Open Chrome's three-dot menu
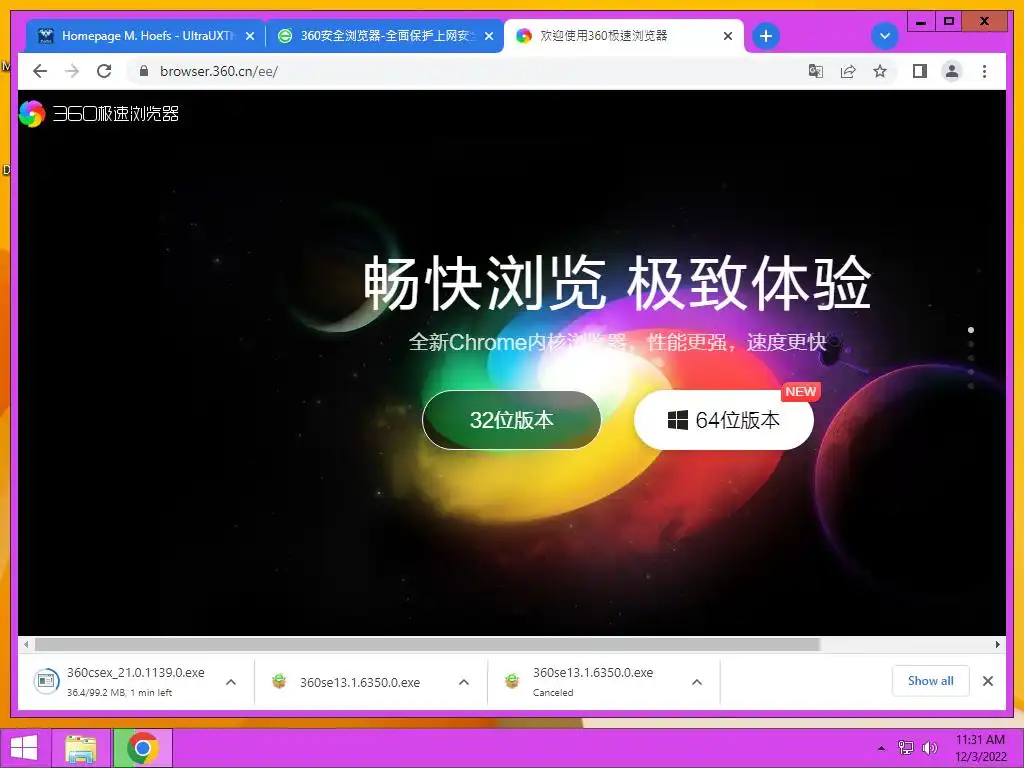Screen dimensions: 1024x768 tap(984, 71)
